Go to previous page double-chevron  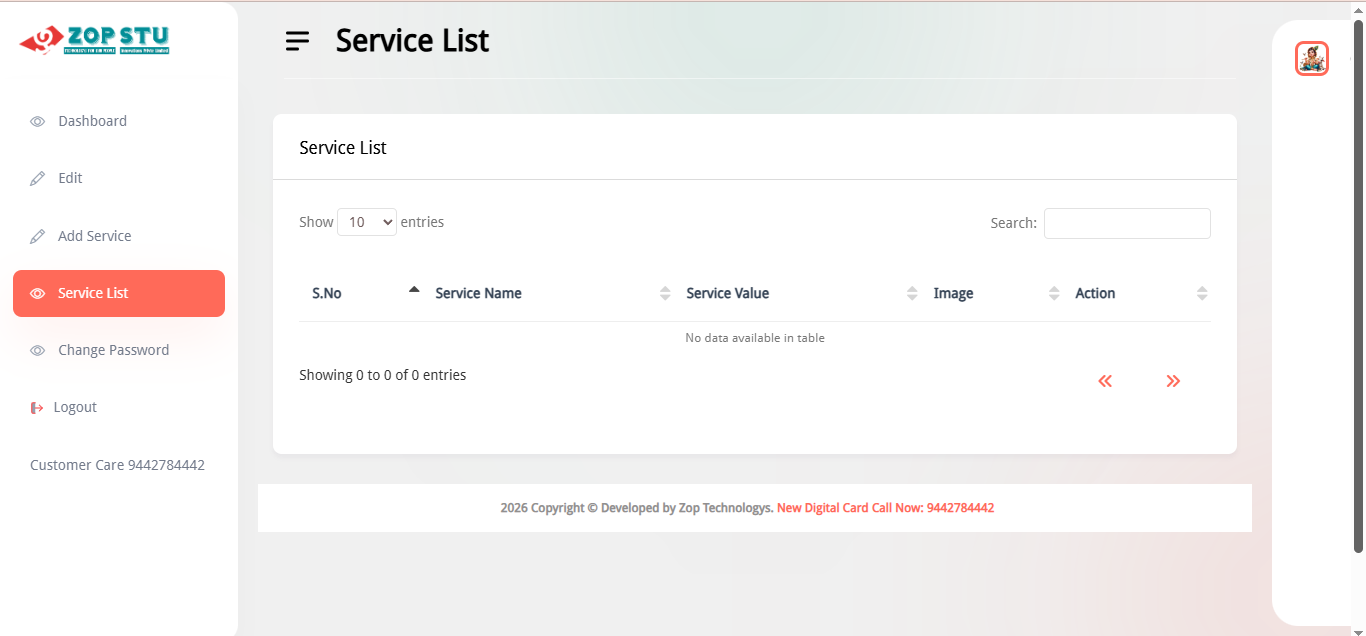point(1104,381)
